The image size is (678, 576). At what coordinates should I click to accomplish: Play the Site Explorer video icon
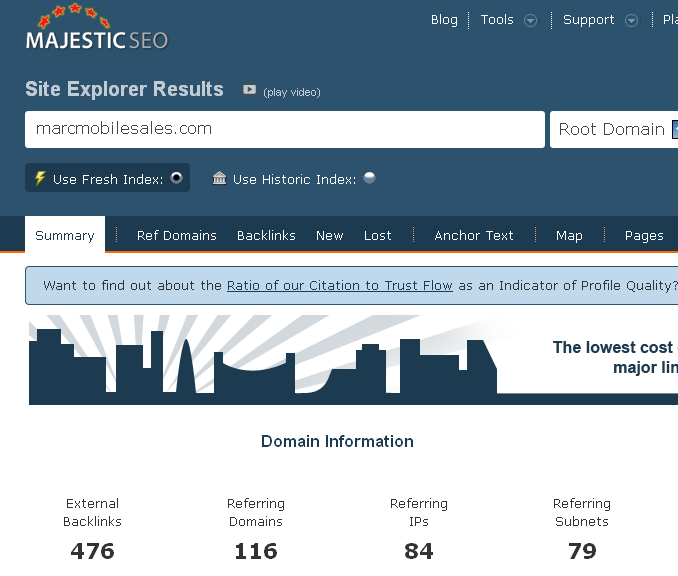249,90
